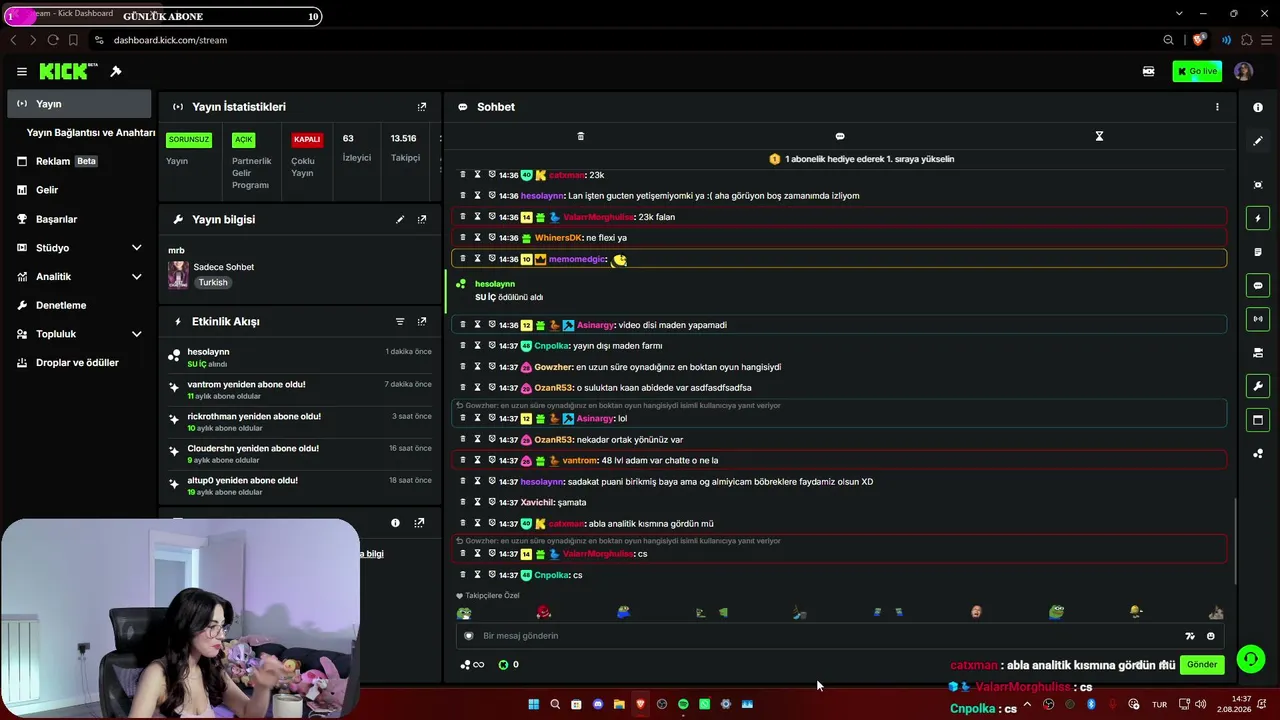Viewport: 1280px width, 720px height.
Task: Click the gift subscription leaderboard banner
Action: click(861, 159)
